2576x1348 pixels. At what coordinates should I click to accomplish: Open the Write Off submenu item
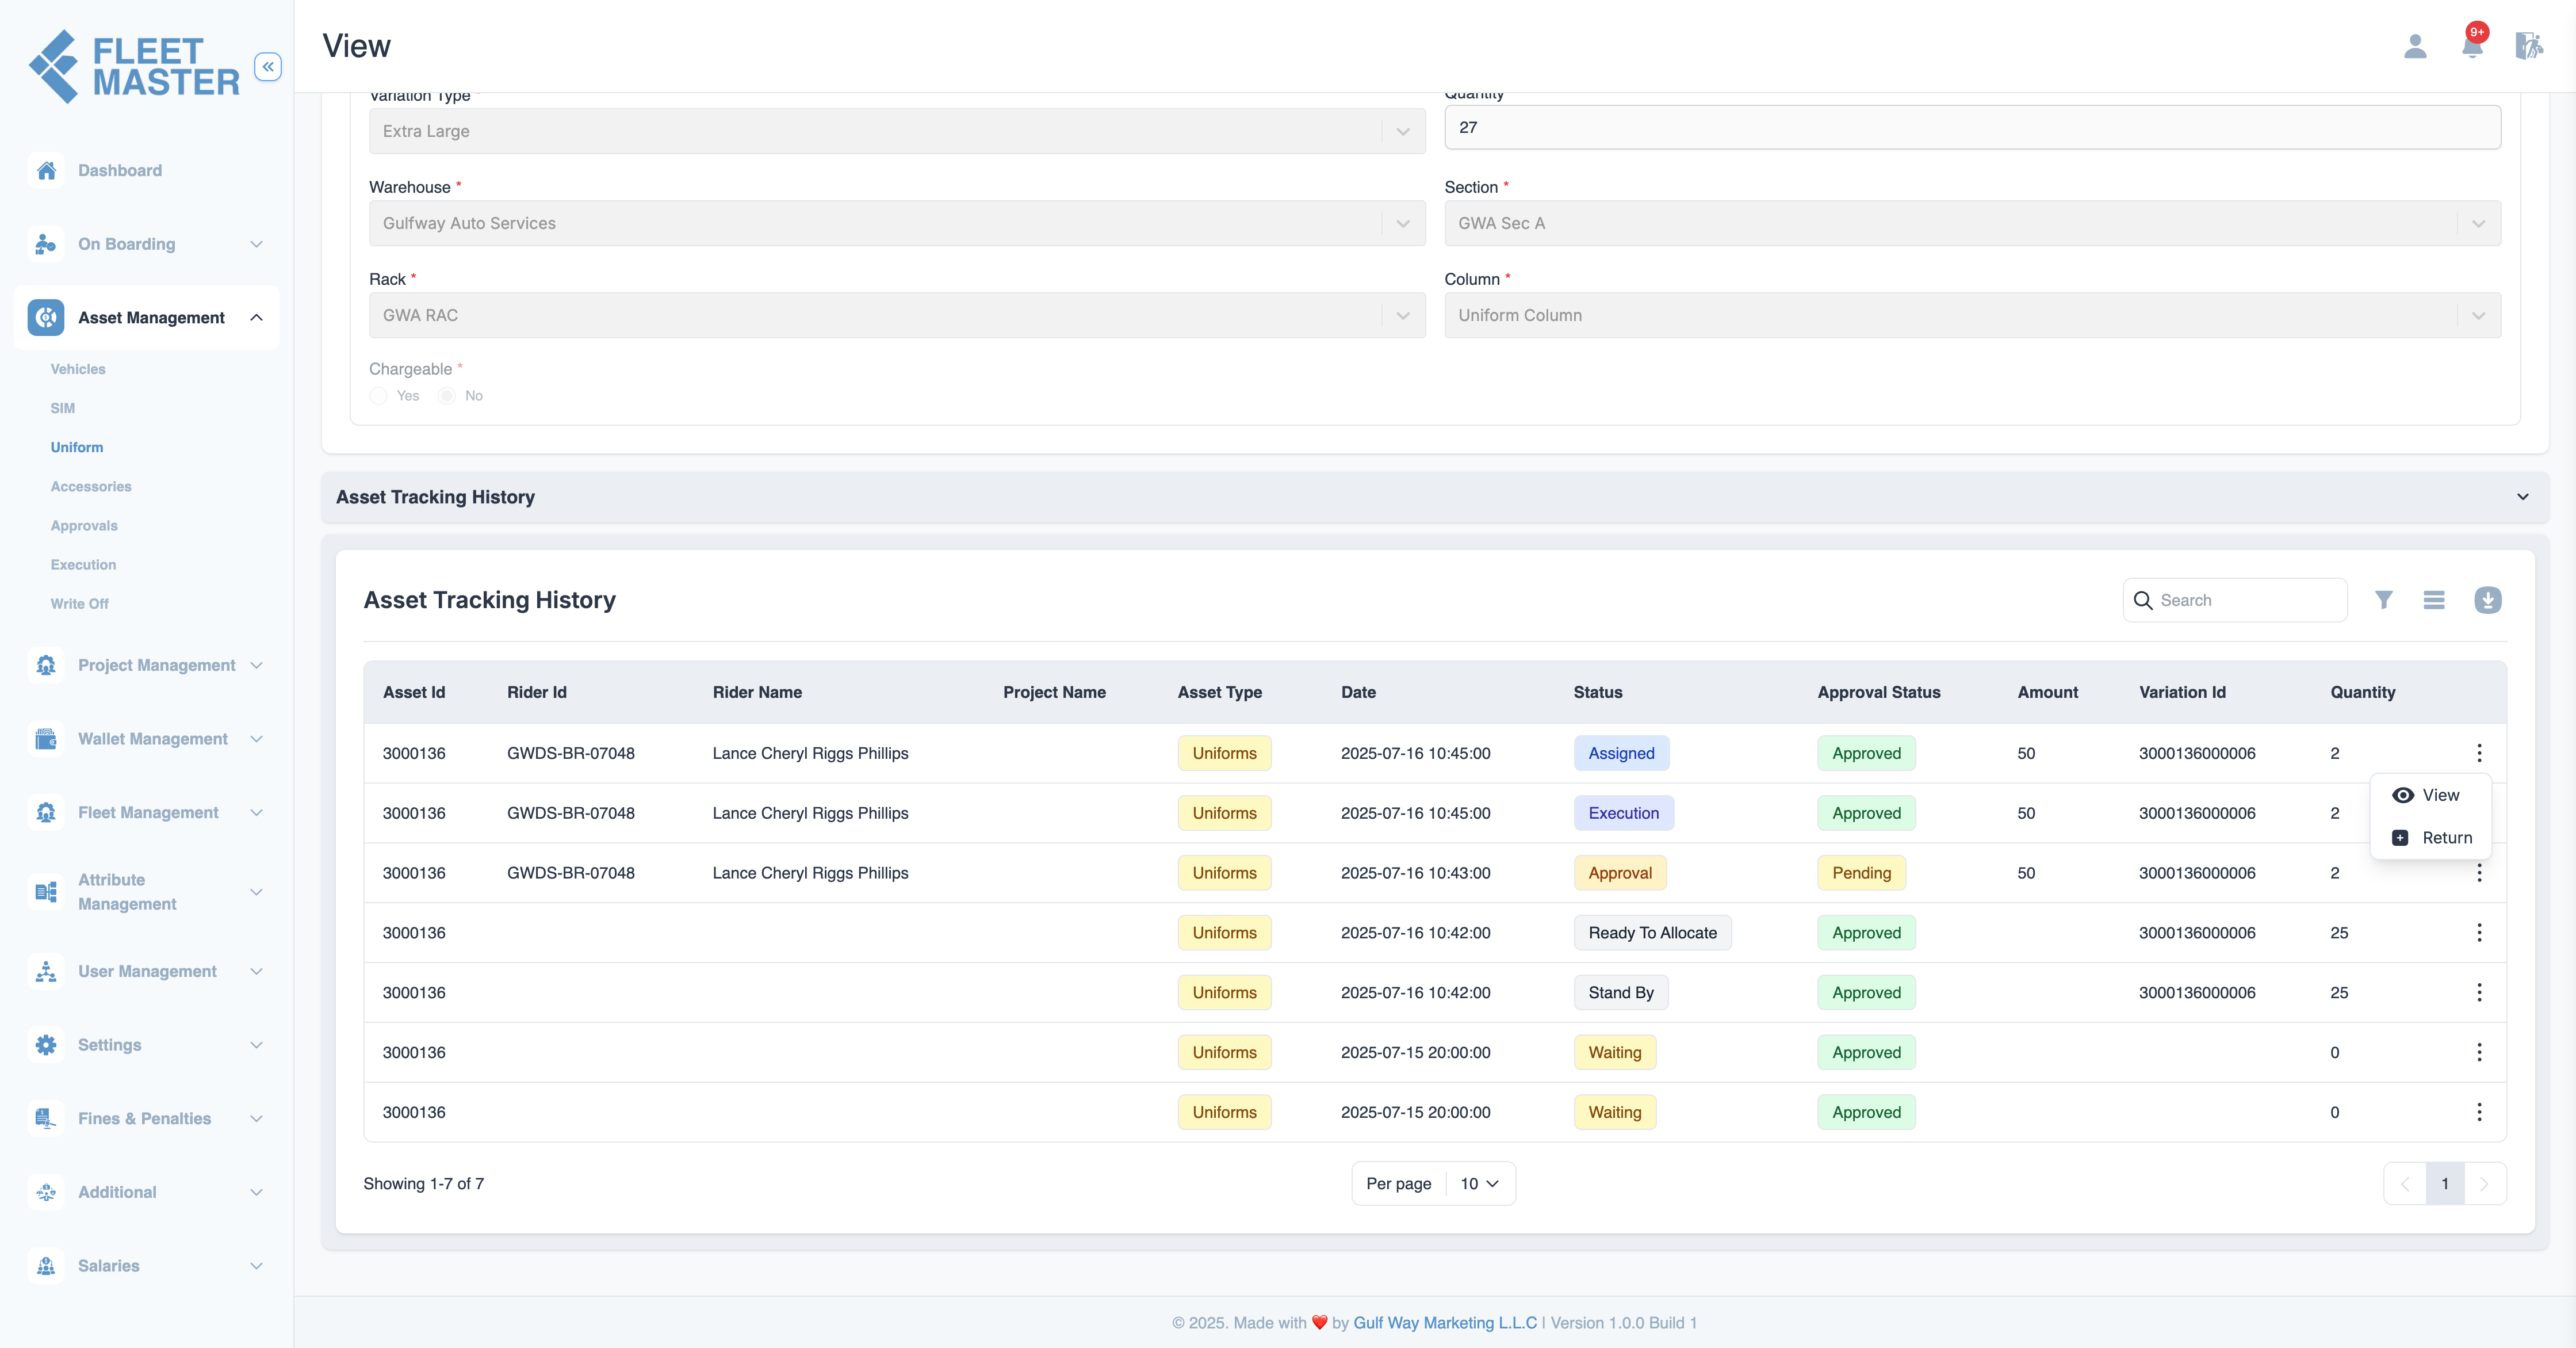click(80, 603)
